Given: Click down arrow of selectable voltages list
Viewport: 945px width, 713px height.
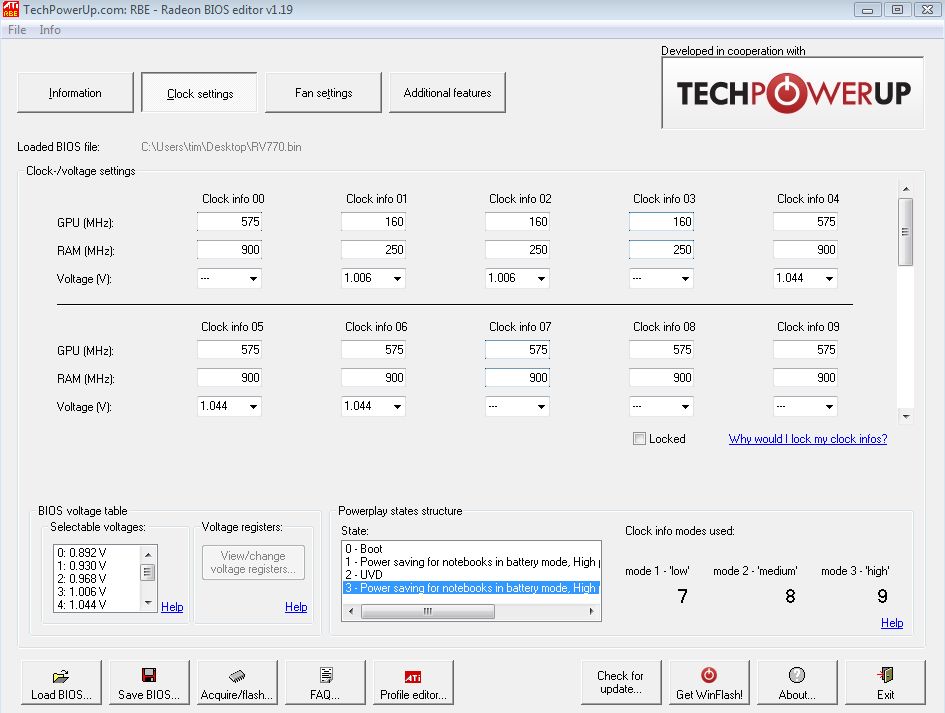Looking at the screenshot, I should pyautogui.click(x=148, y=603).
